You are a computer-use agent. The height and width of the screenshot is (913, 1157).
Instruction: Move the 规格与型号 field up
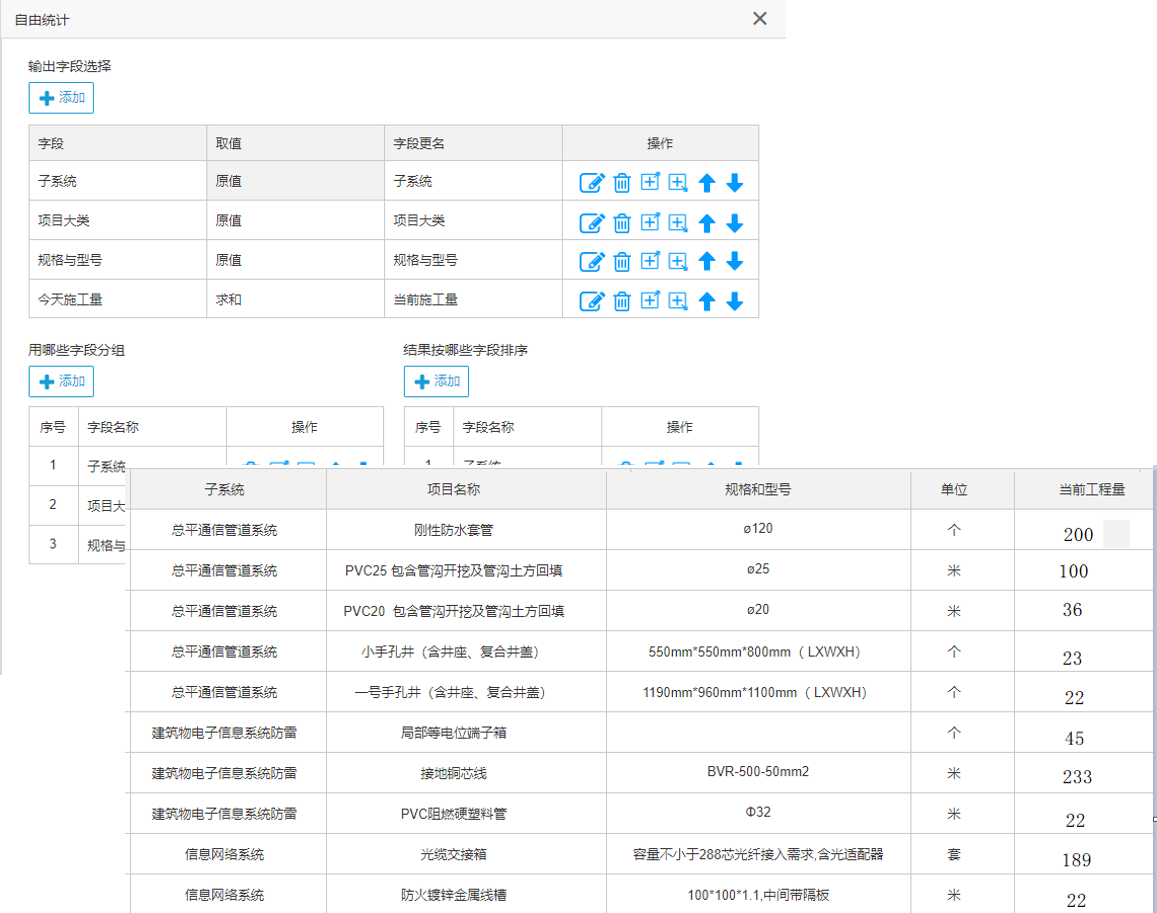point(707,261)
